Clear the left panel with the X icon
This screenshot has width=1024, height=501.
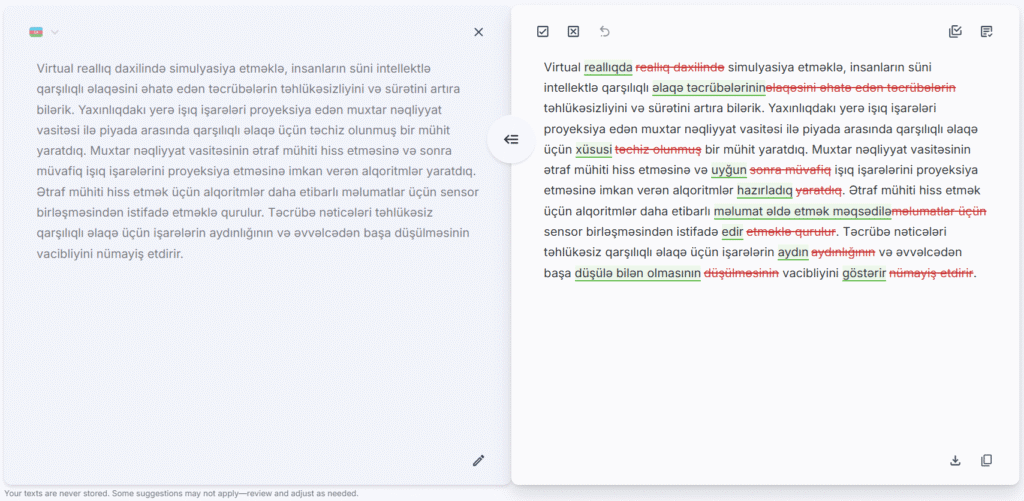[x=478, y=32]
